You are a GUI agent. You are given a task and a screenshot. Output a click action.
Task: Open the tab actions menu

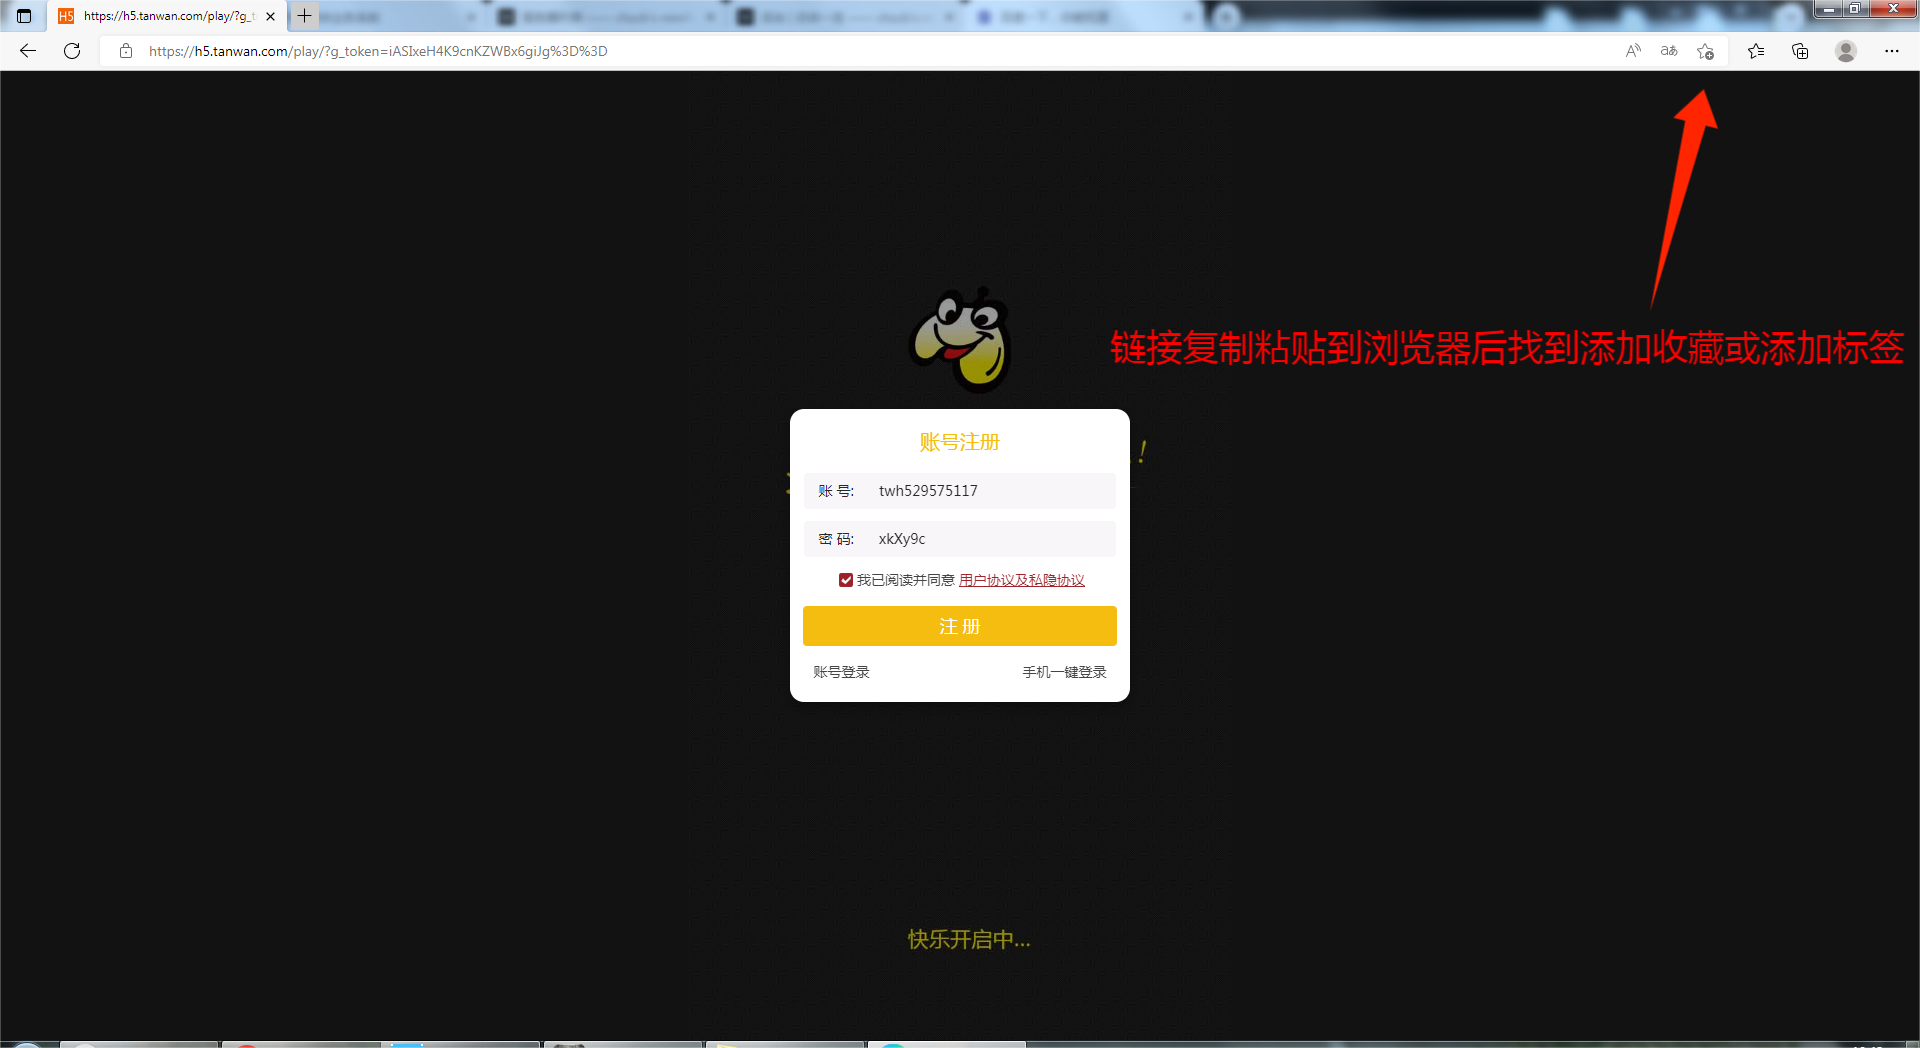point(24,16)
